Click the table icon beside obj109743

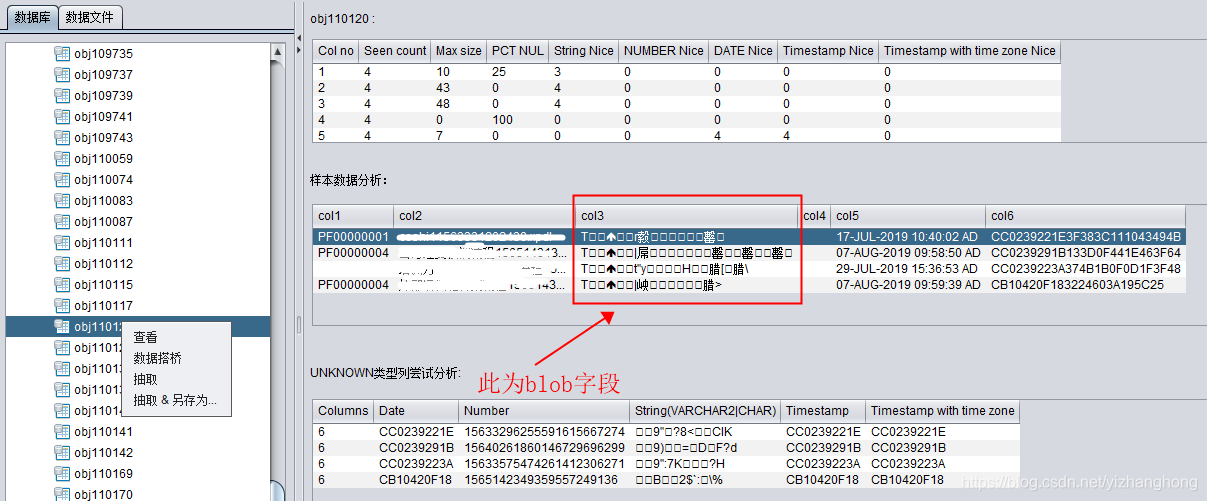[61, 138]
